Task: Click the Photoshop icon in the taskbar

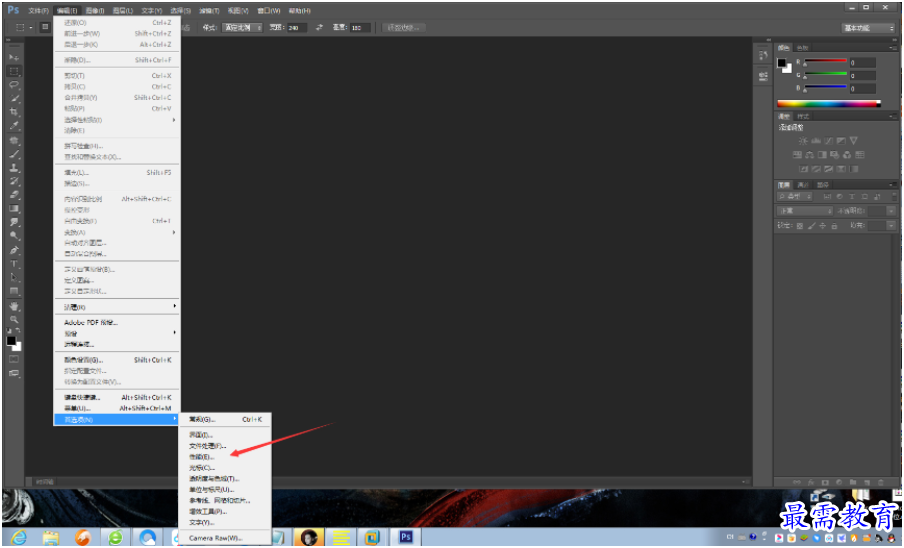Action: point(406,538)
